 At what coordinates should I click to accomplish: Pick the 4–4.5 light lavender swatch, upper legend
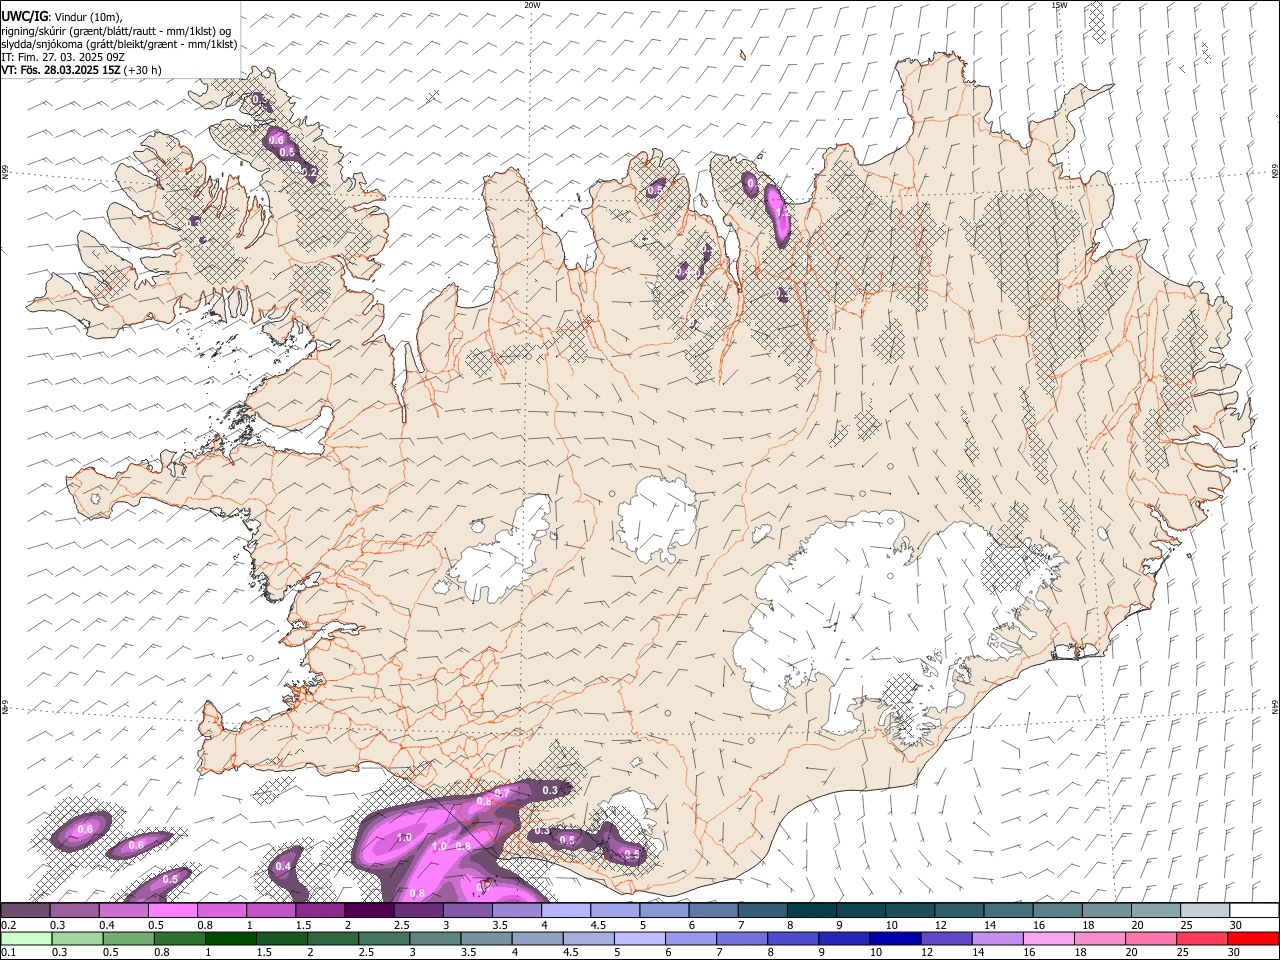(x=566, y=910)
